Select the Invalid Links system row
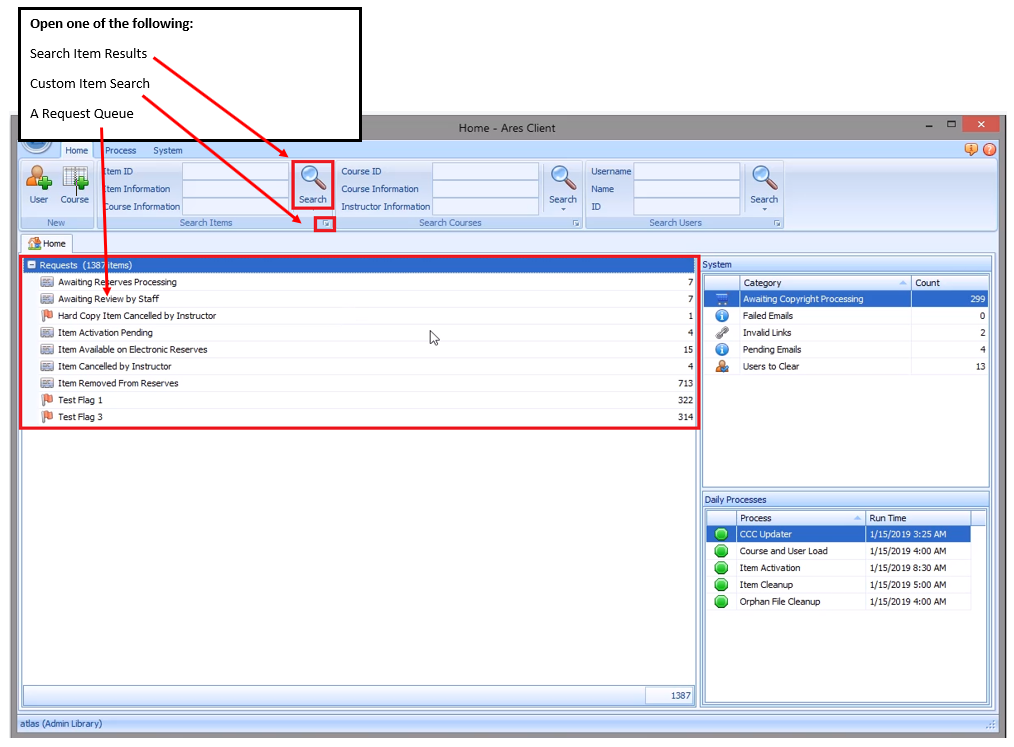Viewport: 1014px width, 747px height. 767,333
